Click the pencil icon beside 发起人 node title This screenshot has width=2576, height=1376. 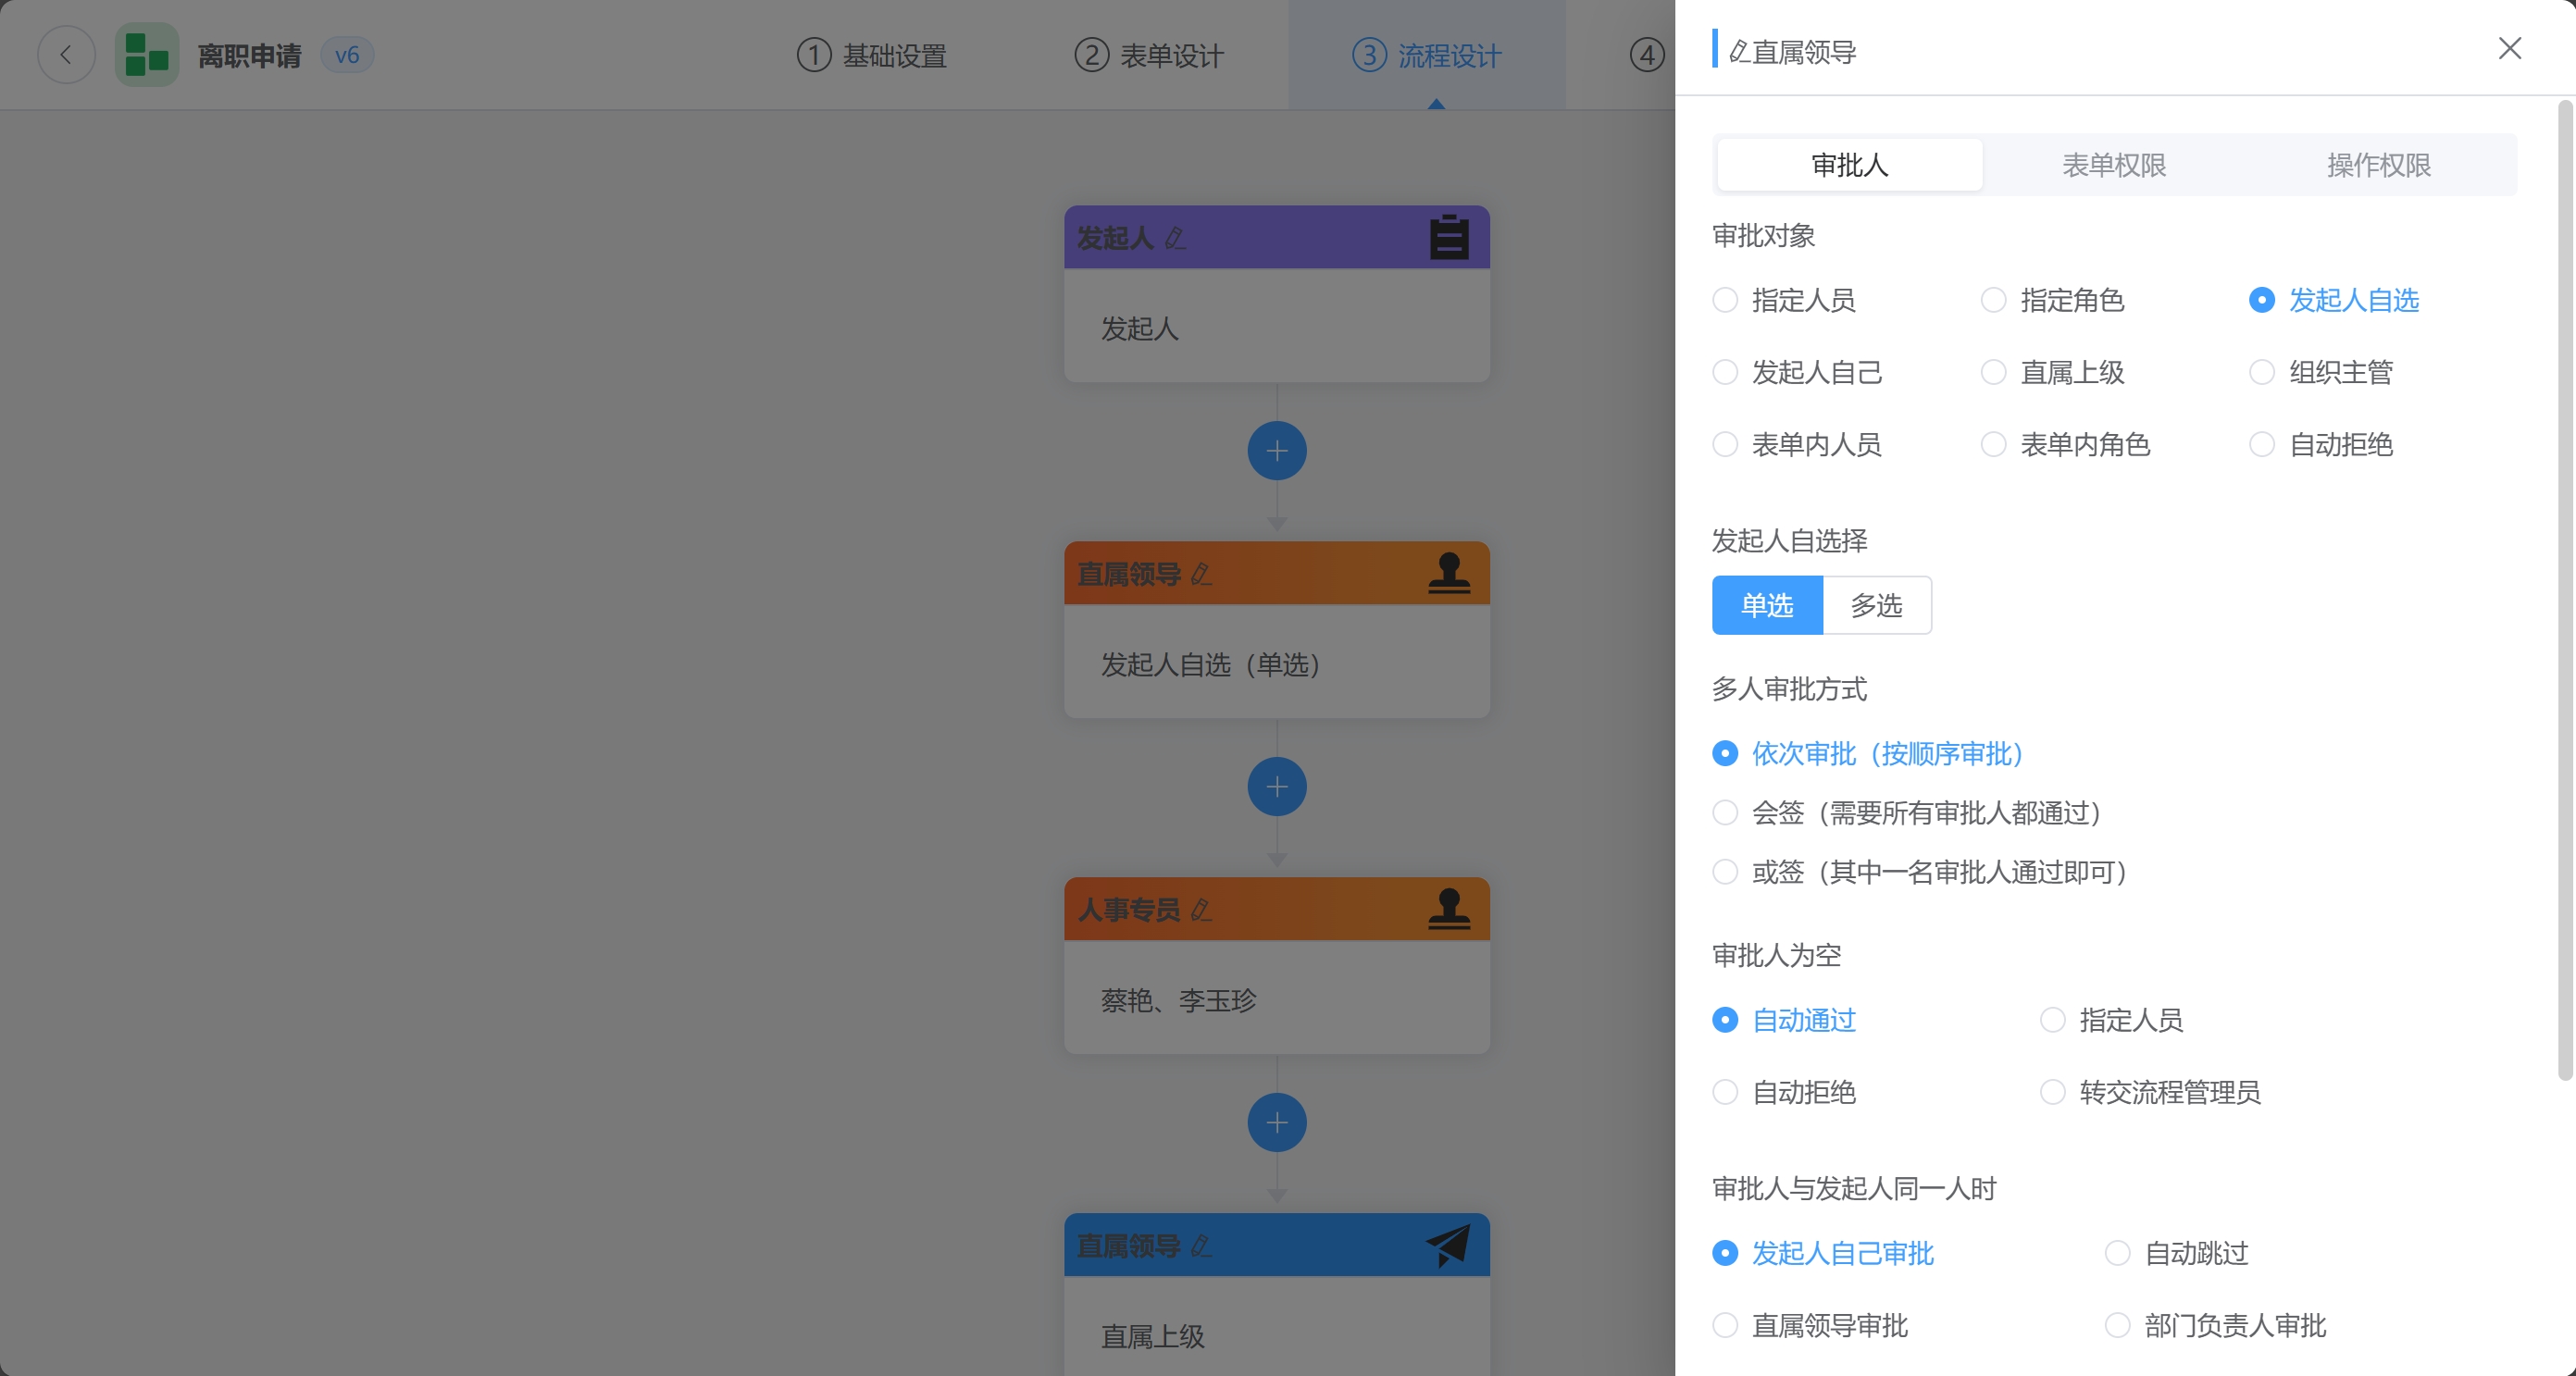click(1175, 238)
